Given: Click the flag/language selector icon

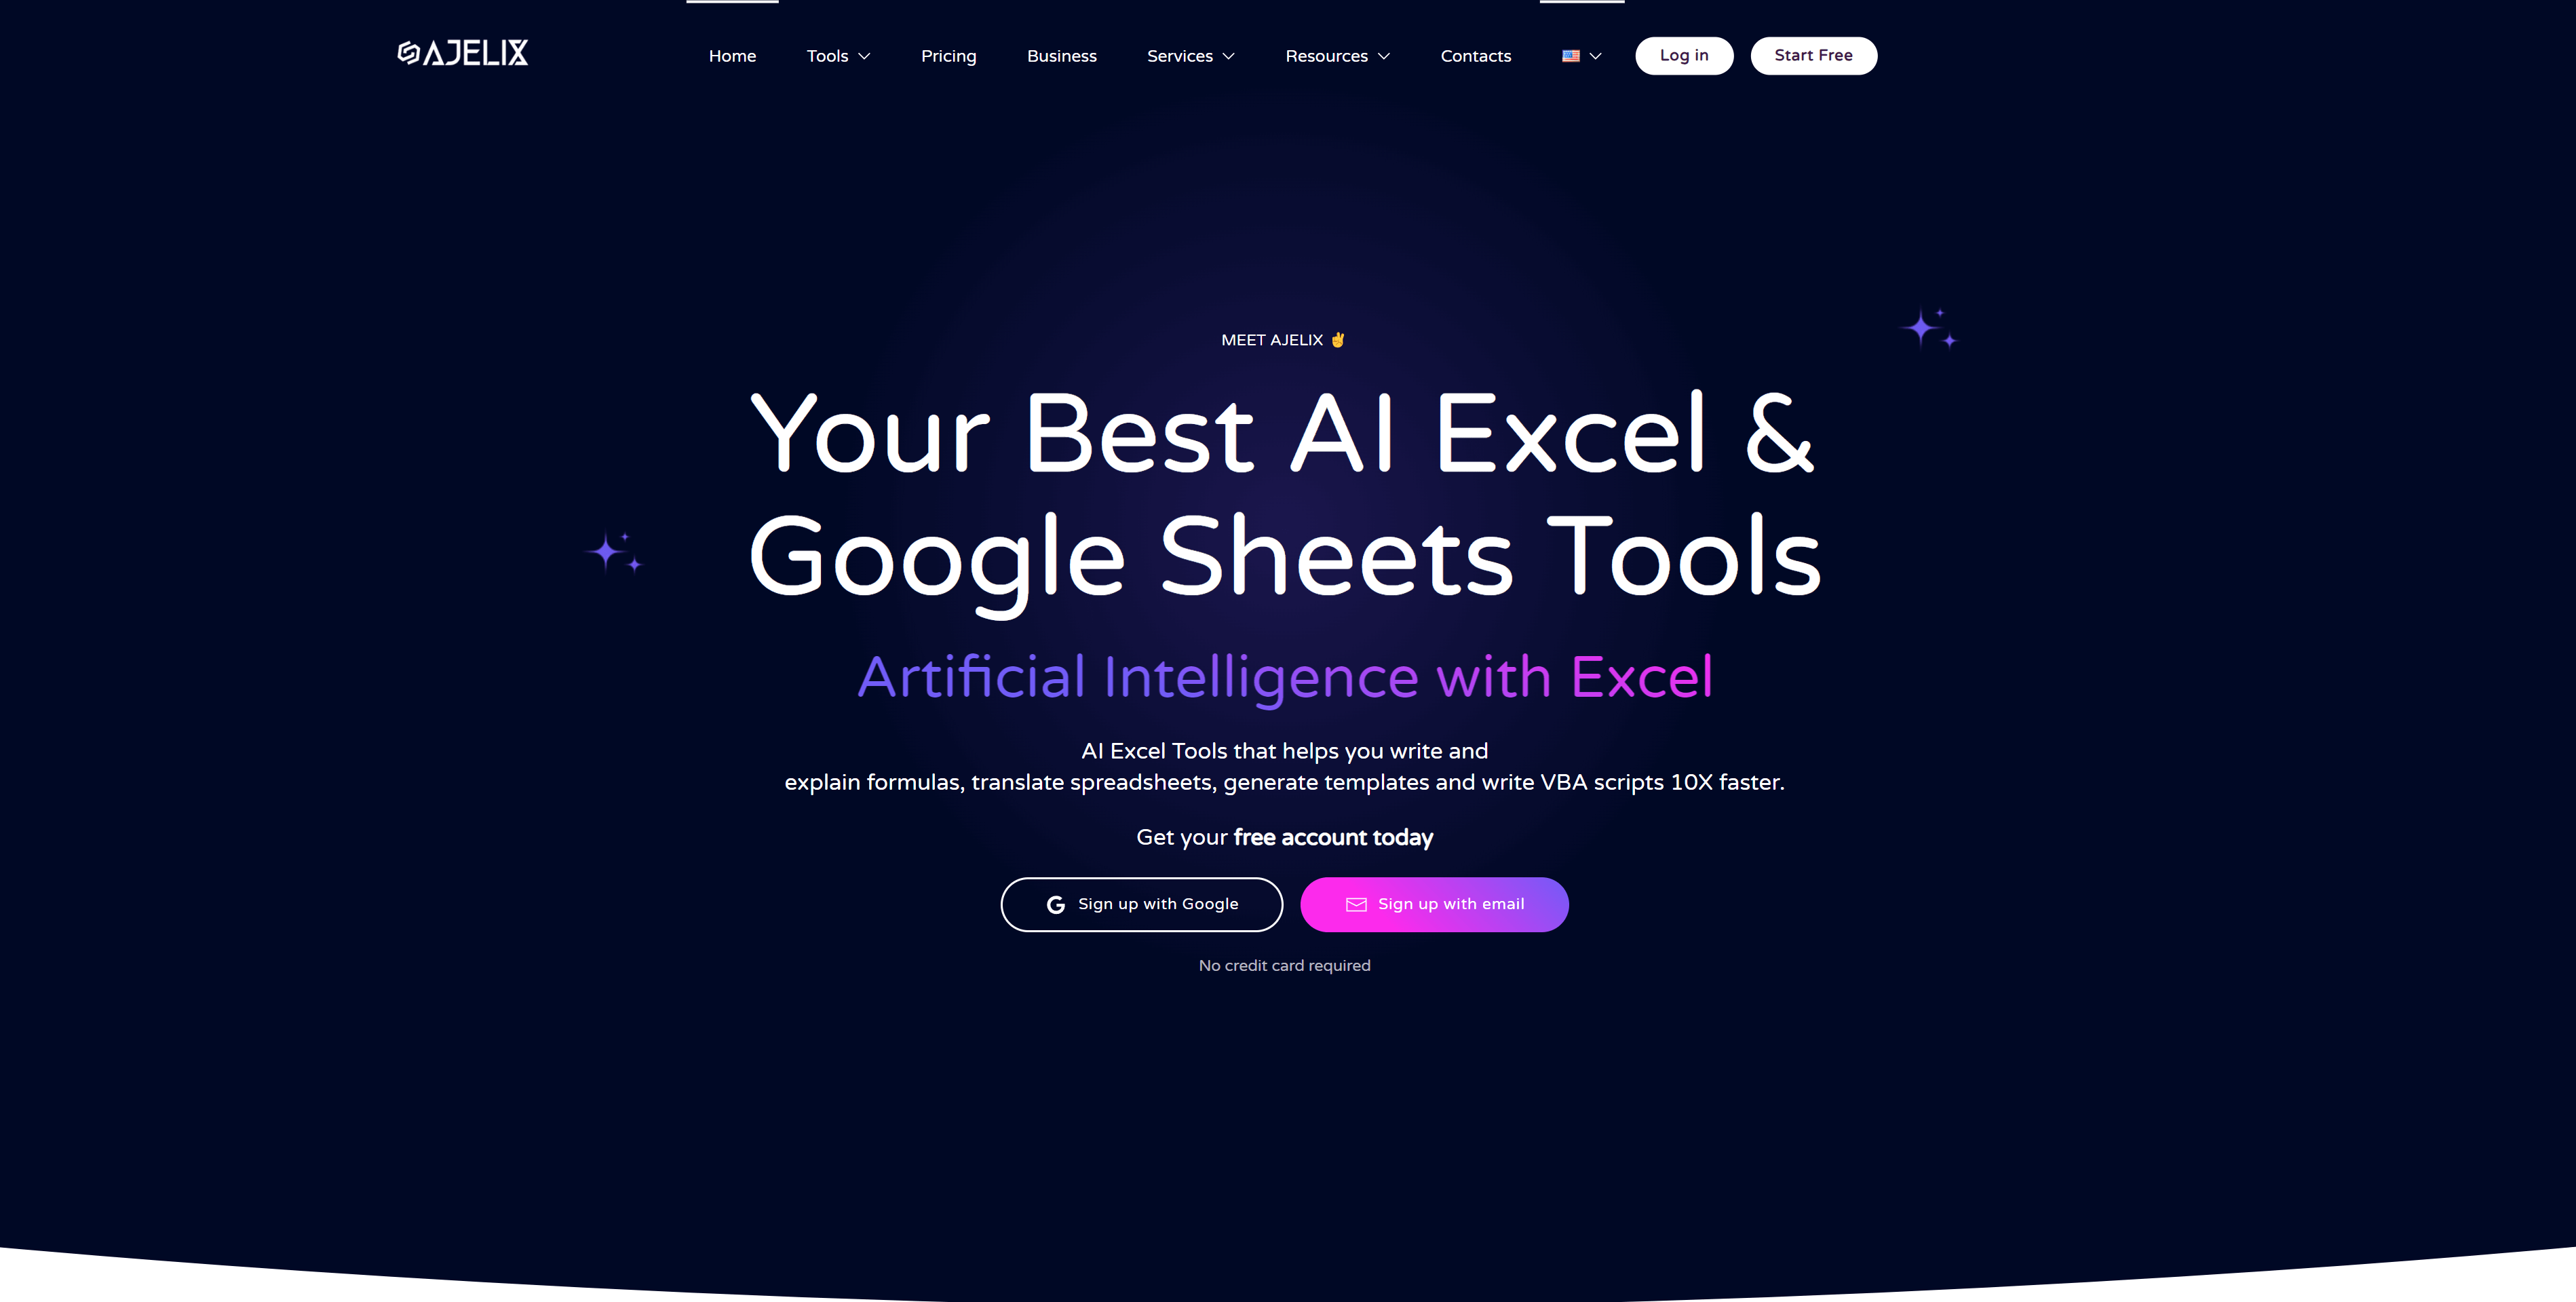Looking at the screenshot, I should tap(1572, 55).
